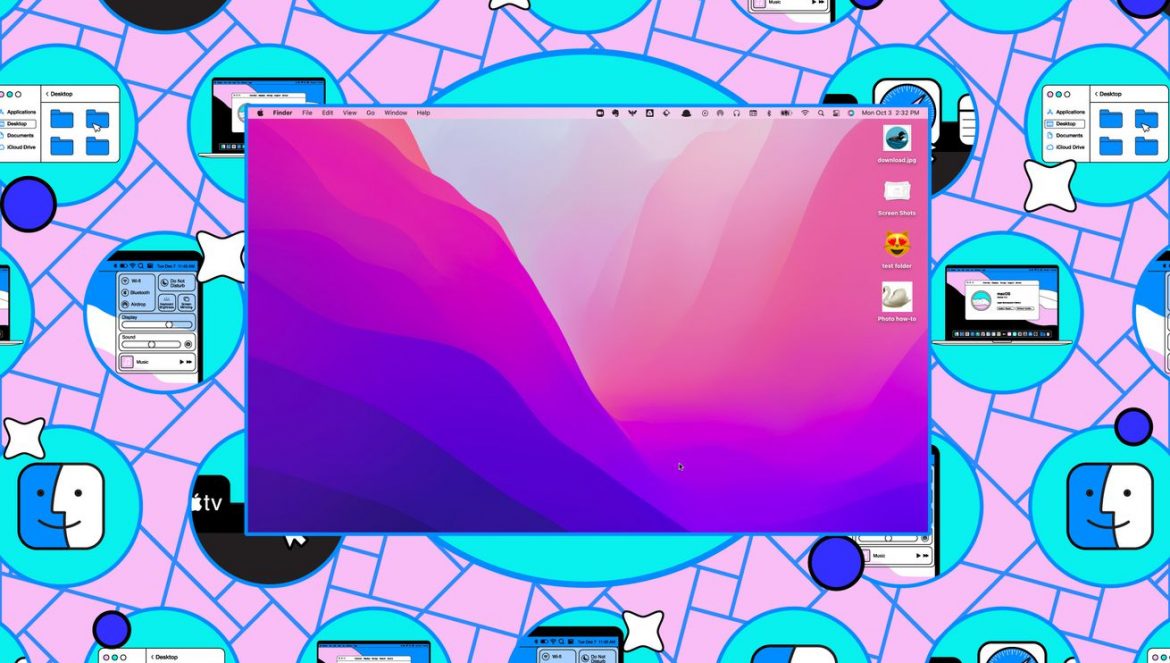Viewport: 1170px width, 663px height.
Task: Click the butterfly-shaped menu bar icon
Action: tap(632, 113)
